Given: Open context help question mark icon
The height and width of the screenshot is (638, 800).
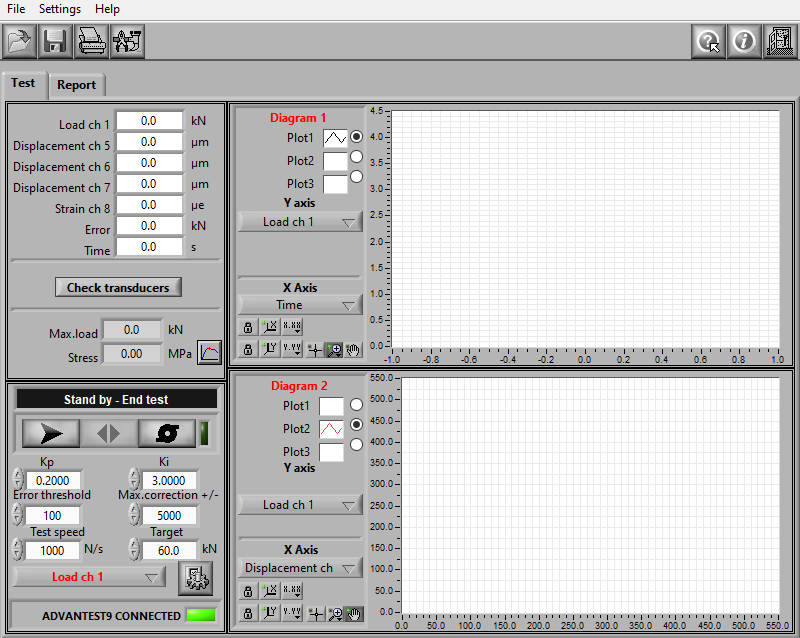Looking at the screenshot, I should click(x=708, y=42).
